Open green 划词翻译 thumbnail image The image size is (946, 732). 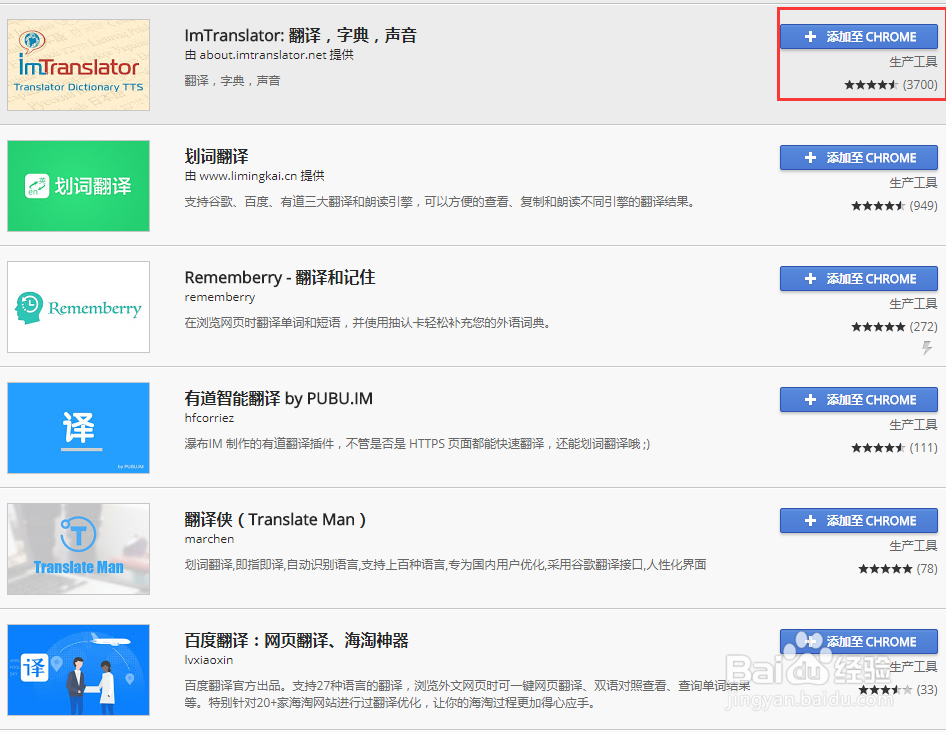coord(78,186)
